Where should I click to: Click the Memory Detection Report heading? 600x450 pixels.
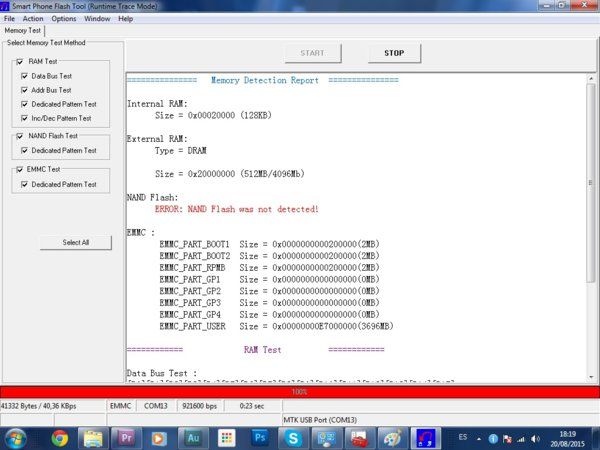pyautogui.click(x=264, y=80)
